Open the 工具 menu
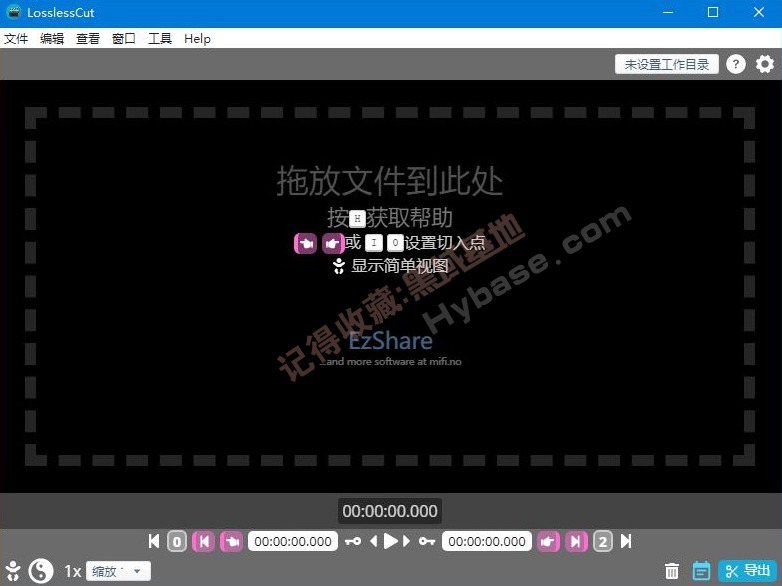The height and width of the screenshot is (586, 782). (x=160, y=38)
